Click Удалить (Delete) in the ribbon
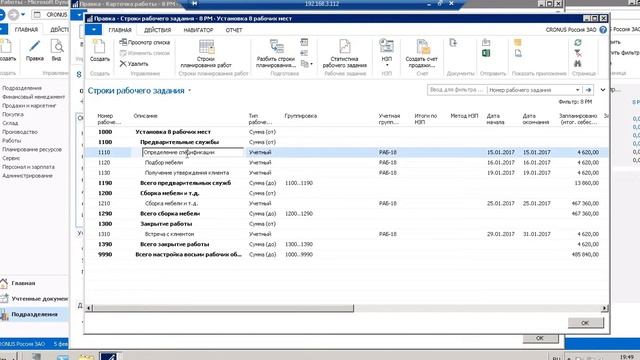 (x=134, y=64)
